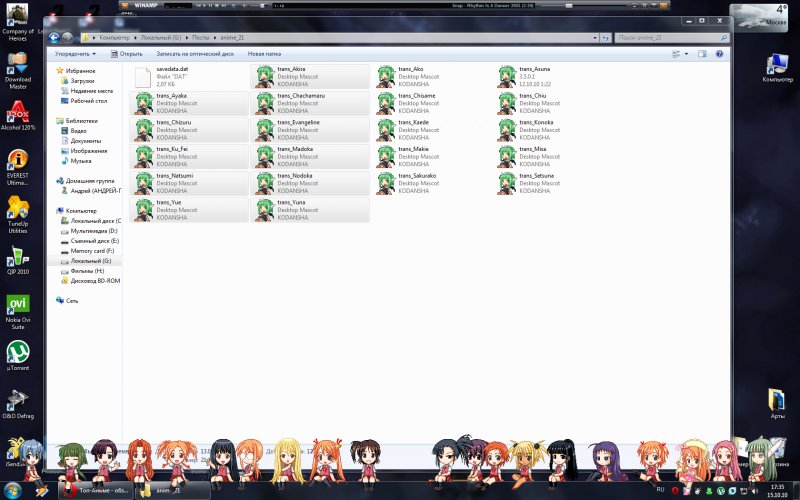
Task: Change the view with the view icon
Action: [676, 54]
